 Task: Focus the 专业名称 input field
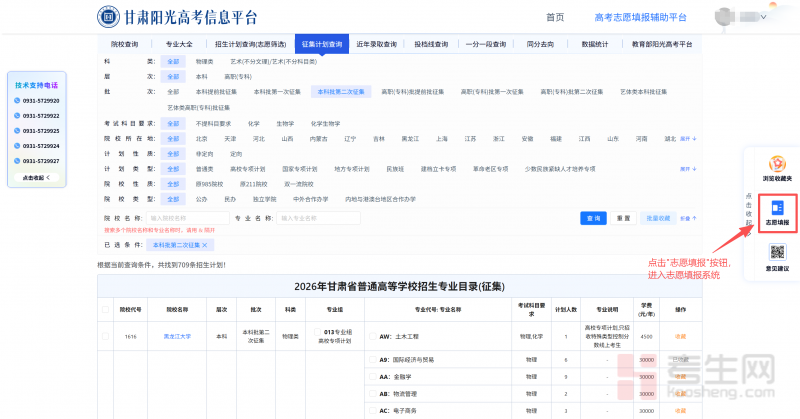click(318, 218)
